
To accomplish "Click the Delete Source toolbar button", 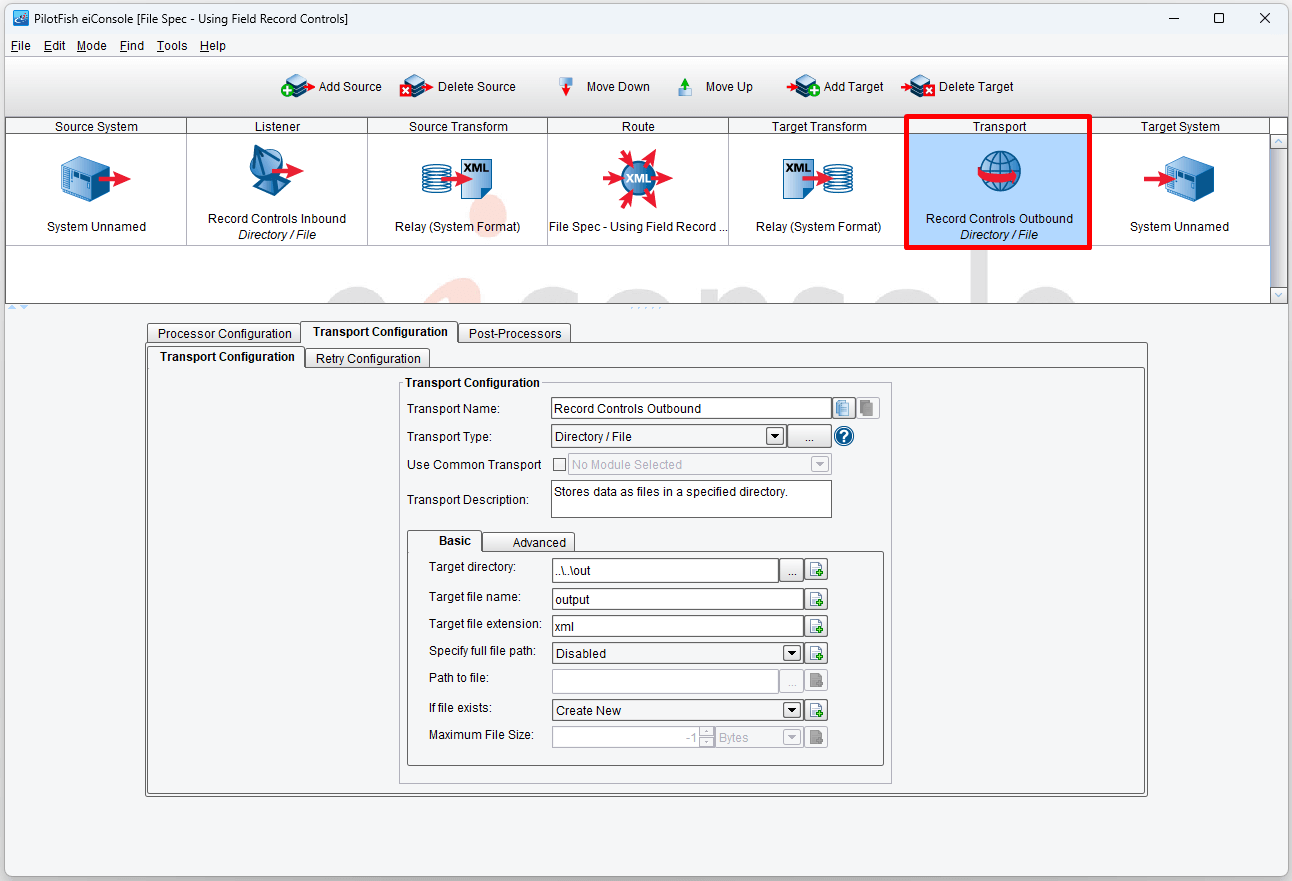I will click(457, 87).
